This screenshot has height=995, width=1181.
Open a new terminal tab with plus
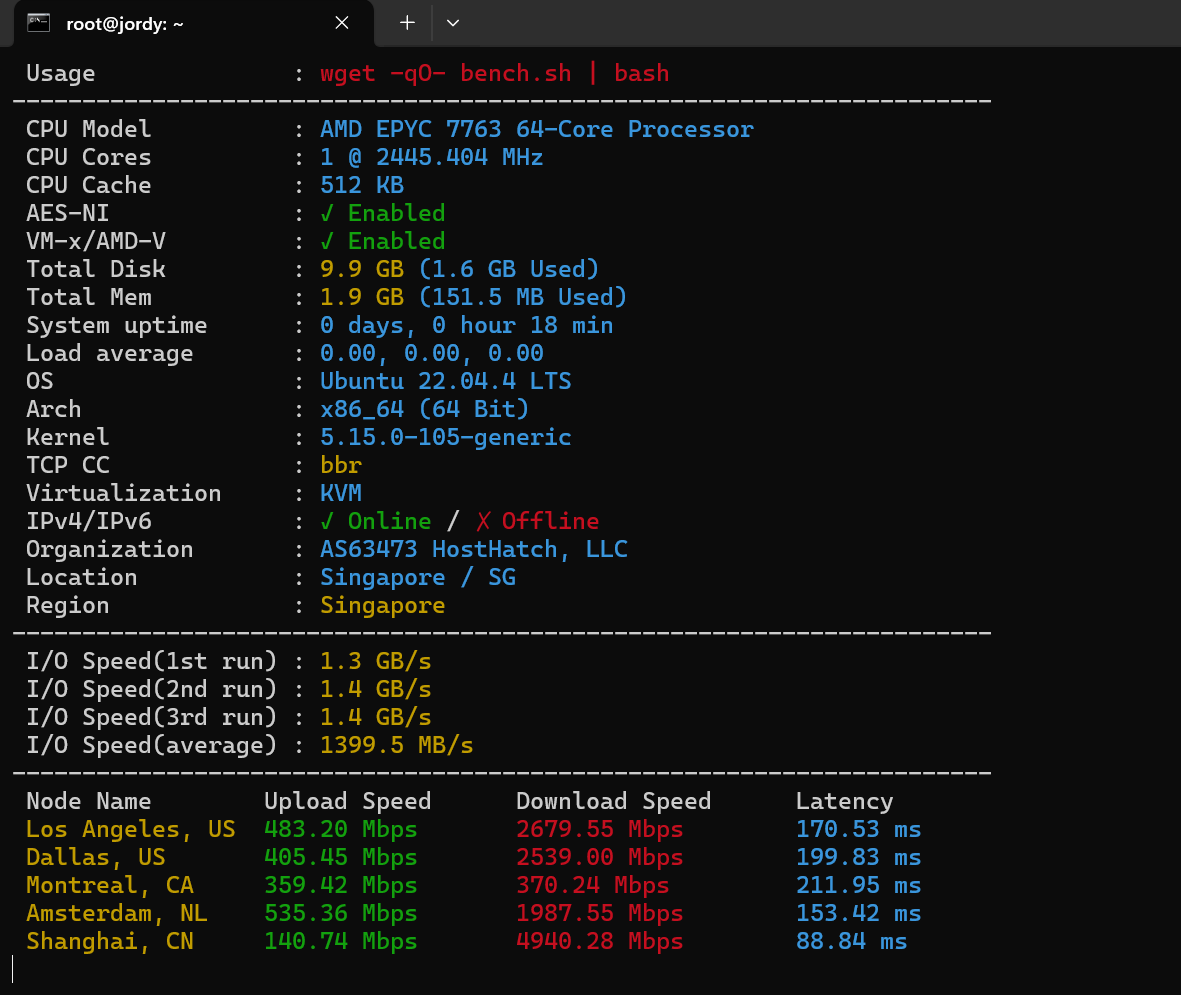tap(407, 23)
